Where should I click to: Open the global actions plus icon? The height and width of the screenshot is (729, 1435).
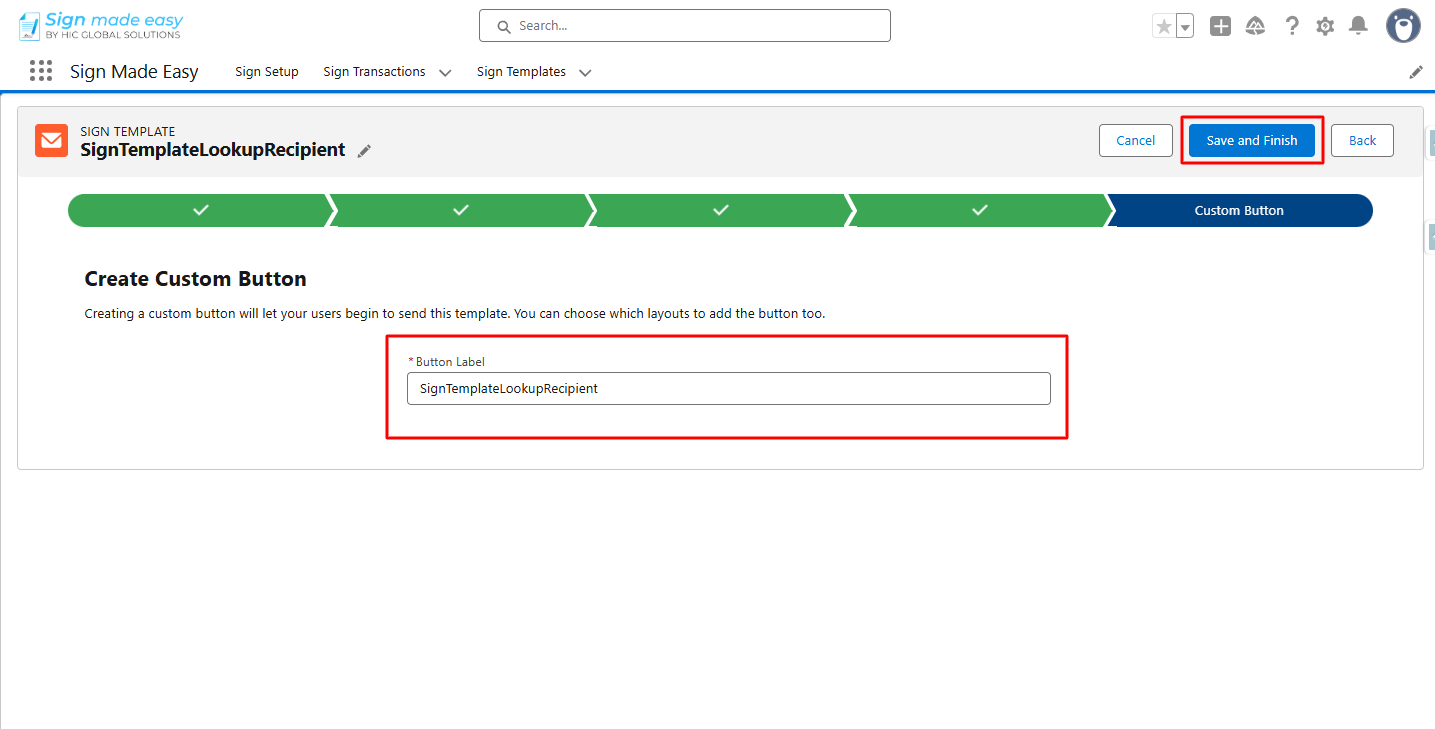pyautogui.click(x=1220, y=27)
